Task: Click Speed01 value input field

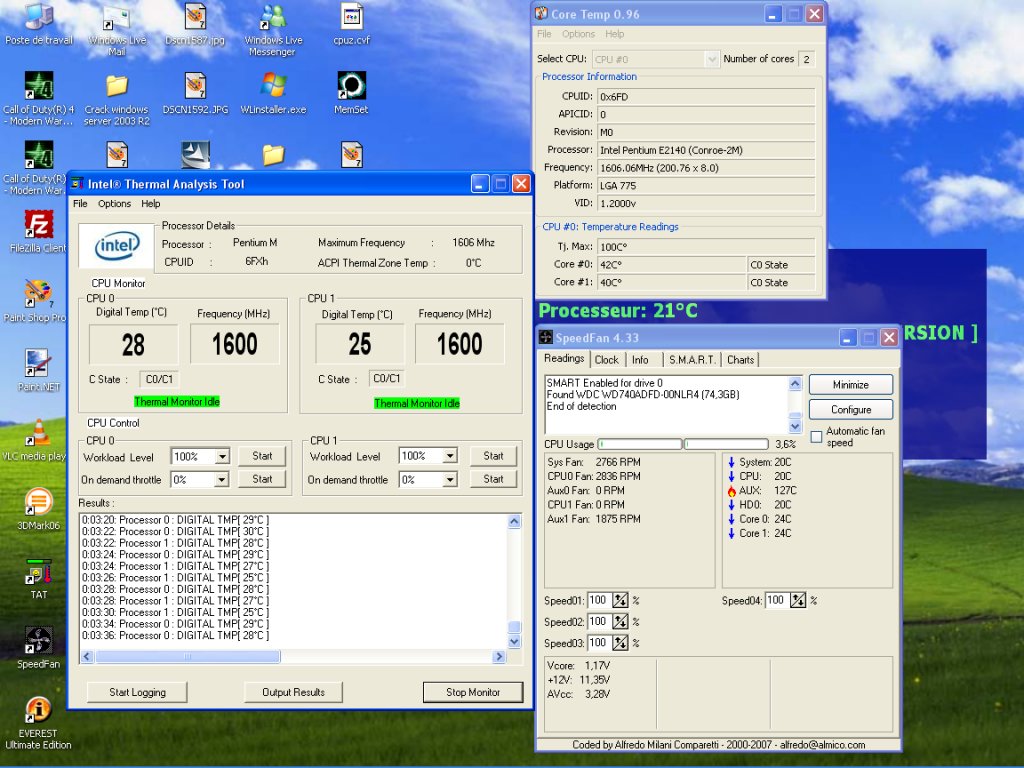Action: click(599, 600)
